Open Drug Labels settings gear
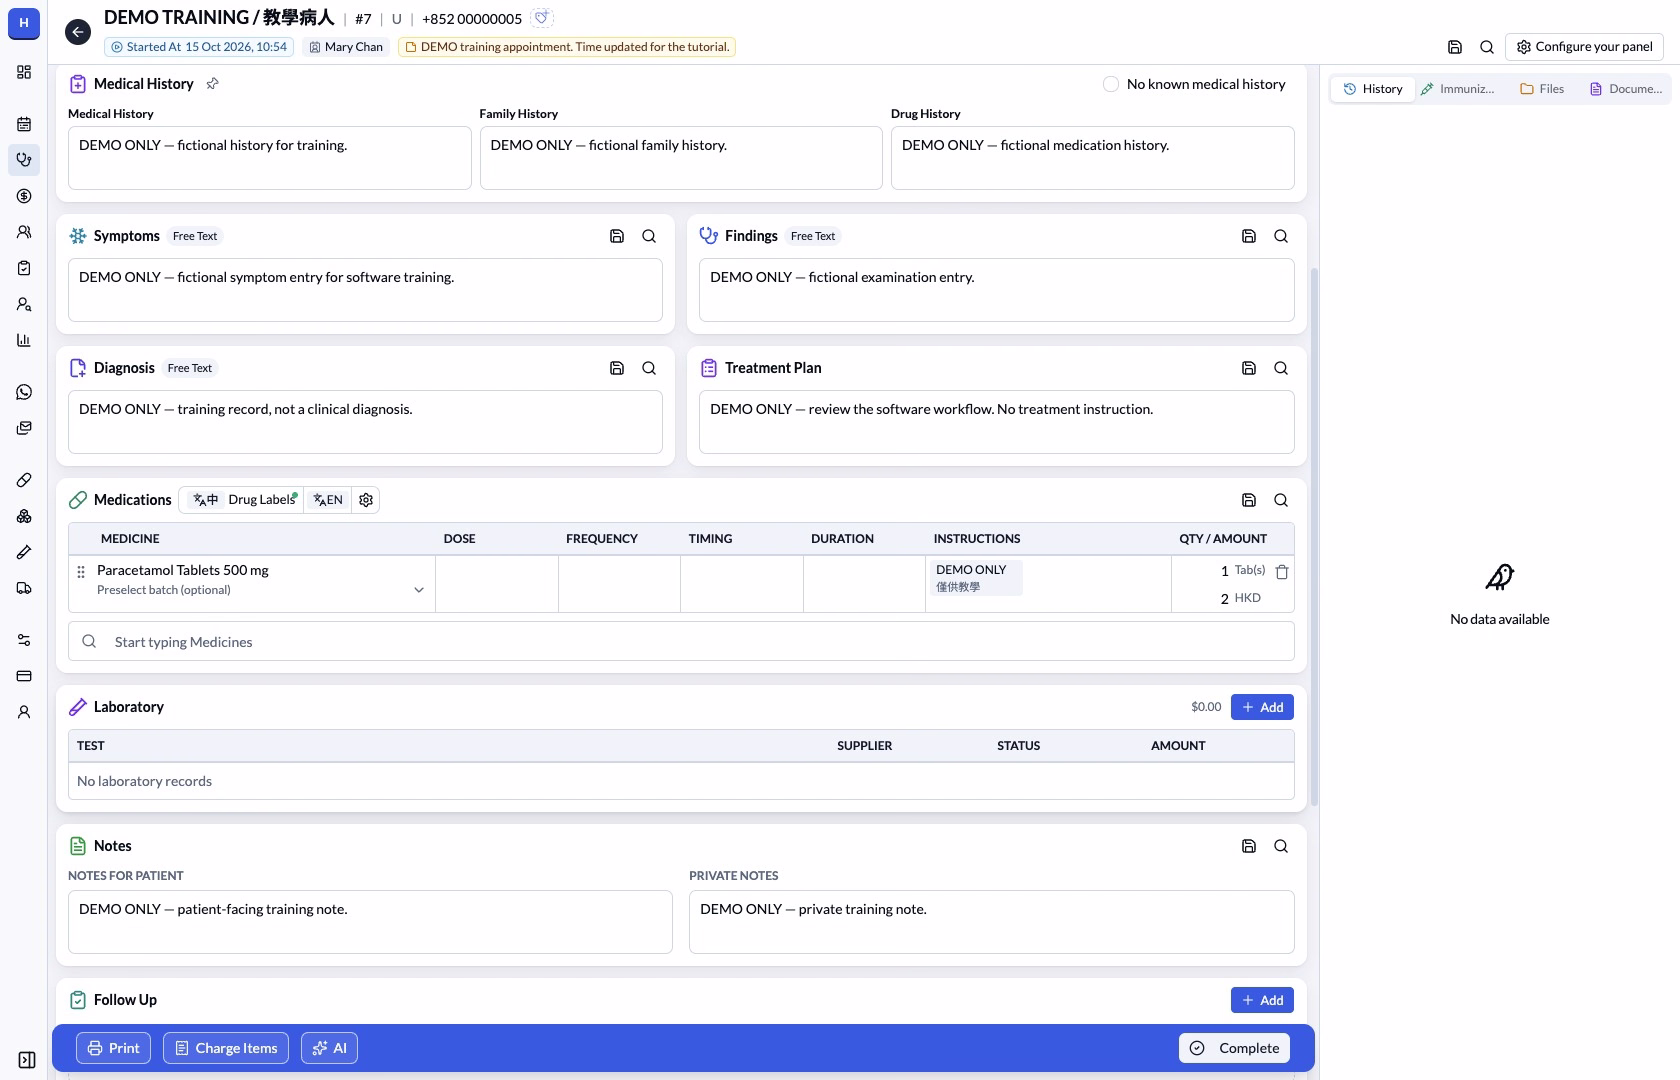Viewport: 1680px width, 1080px height. click(x=366, y=500)
